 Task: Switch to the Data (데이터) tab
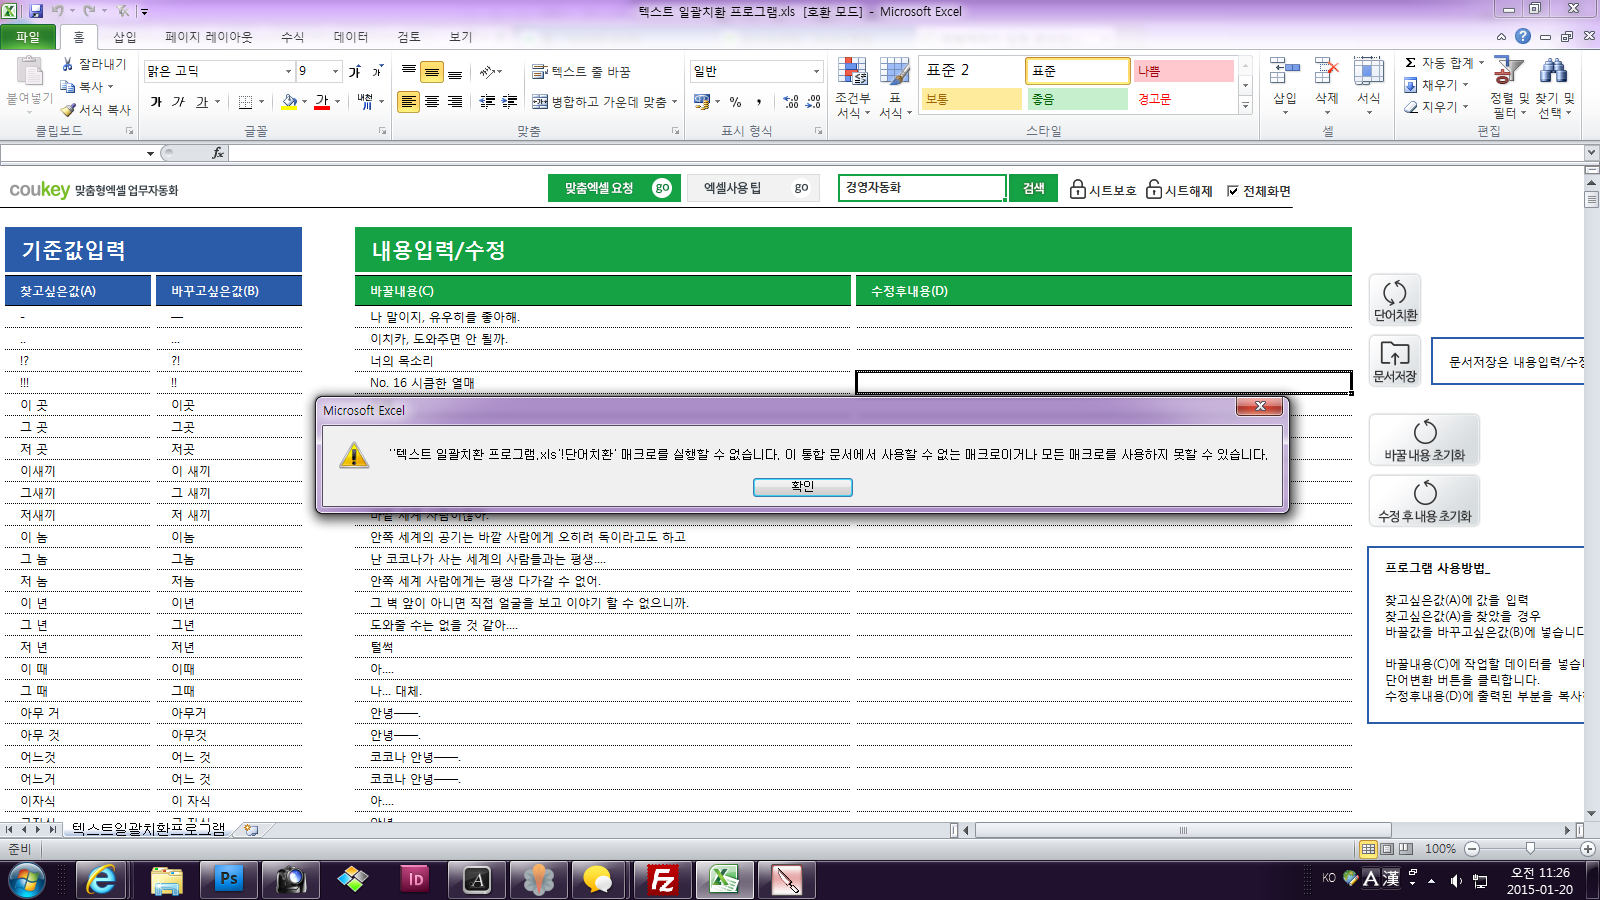point(351,37)
